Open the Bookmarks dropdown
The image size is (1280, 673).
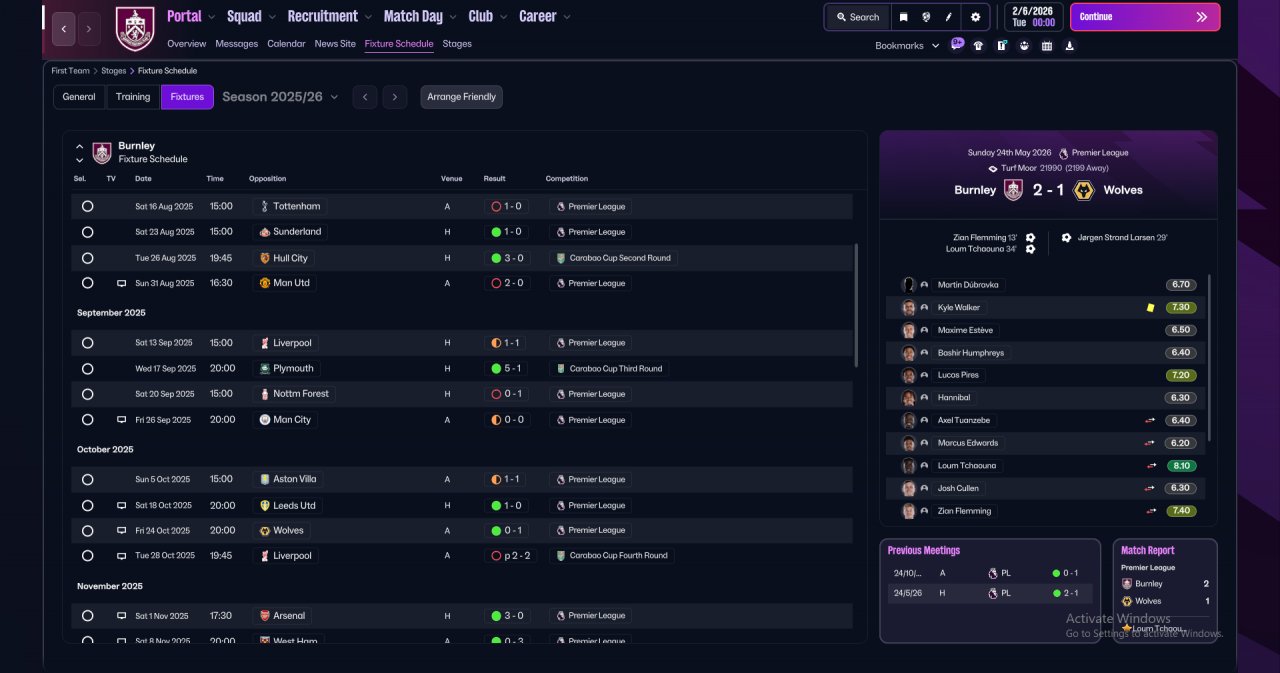907,46
